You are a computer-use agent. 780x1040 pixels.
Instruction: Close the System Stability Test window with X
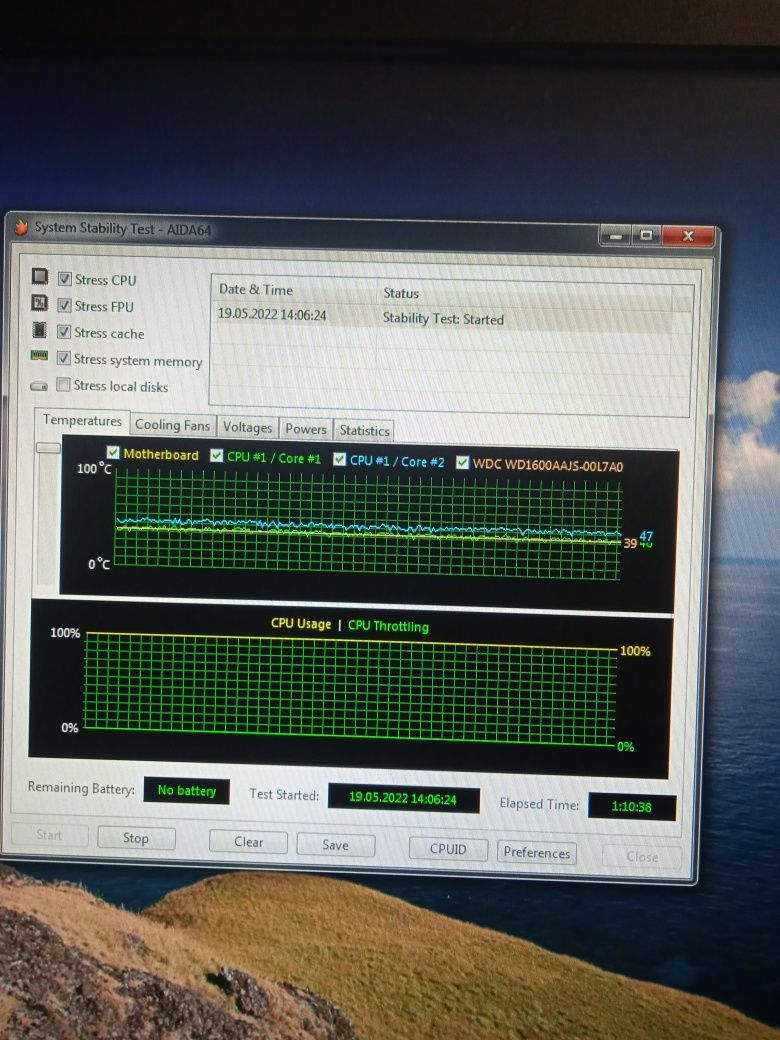[688, 236]
